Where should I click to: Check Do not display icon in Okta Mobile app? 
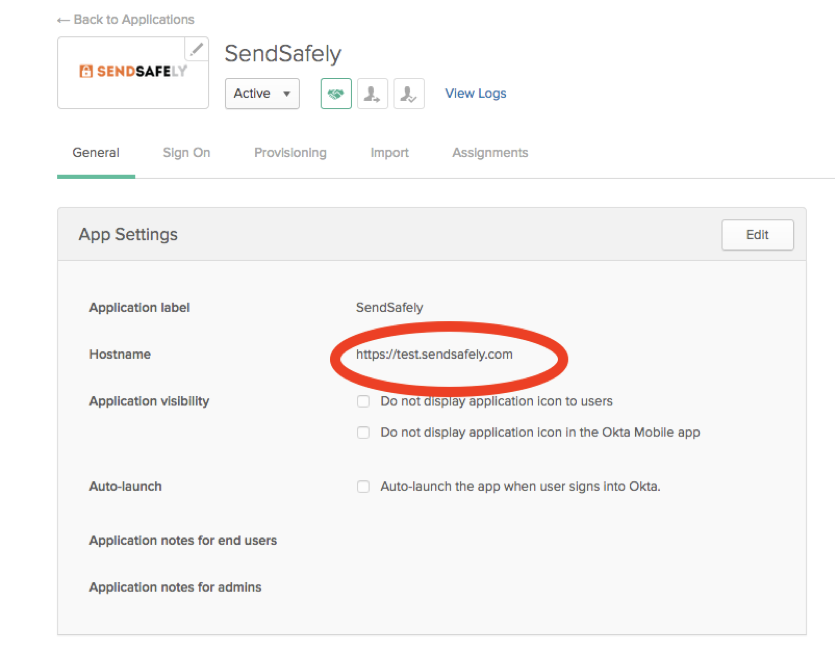363,433
